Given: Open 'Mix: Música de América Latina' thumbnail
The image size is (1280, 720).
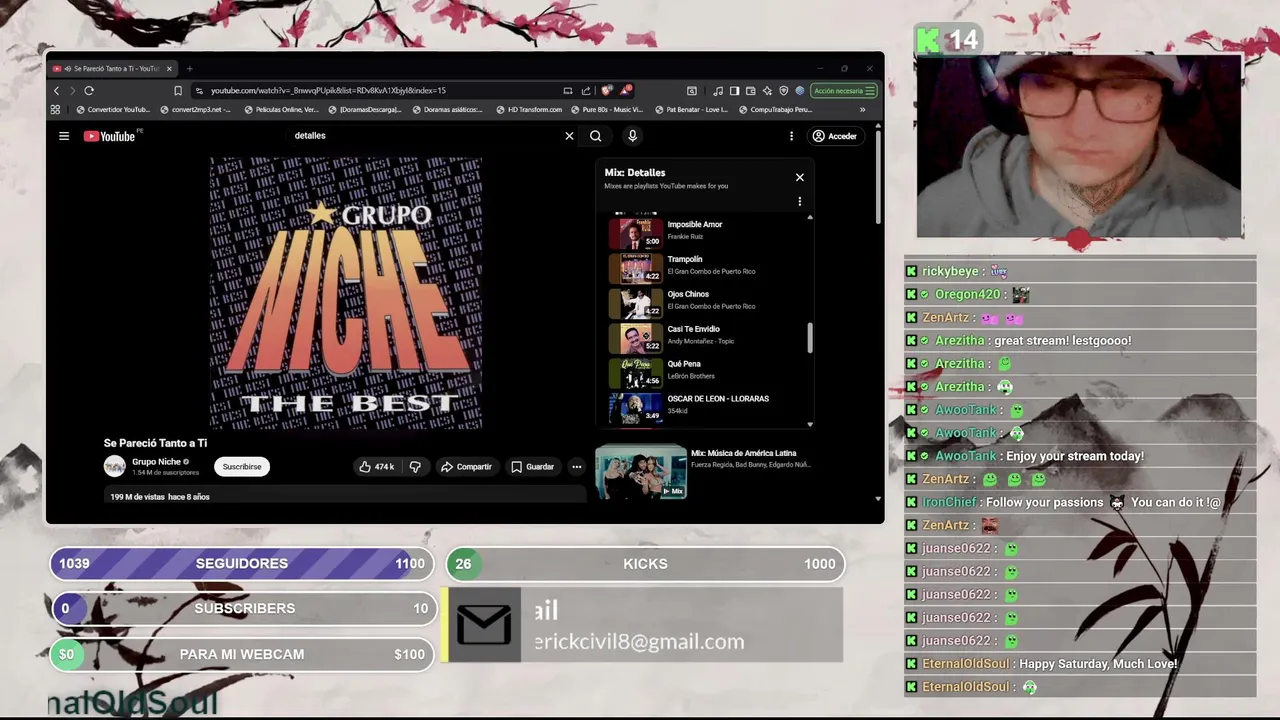Looking at the screenshot, I should (641, 472).
